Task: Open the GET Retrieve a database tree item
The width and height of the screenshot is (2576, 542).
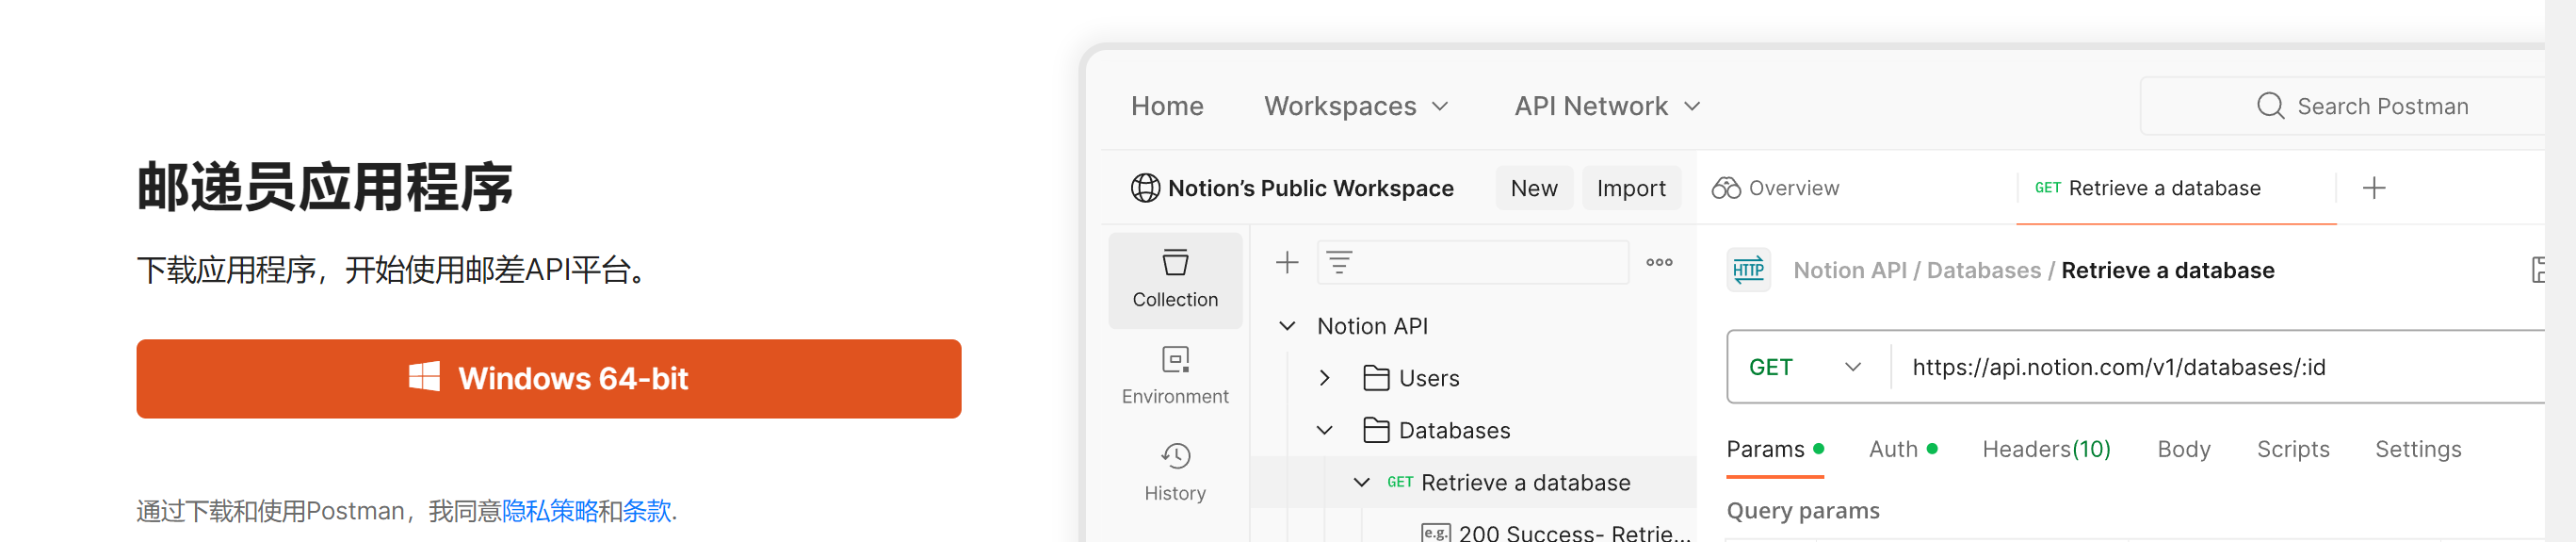Action: point(1508,482)
